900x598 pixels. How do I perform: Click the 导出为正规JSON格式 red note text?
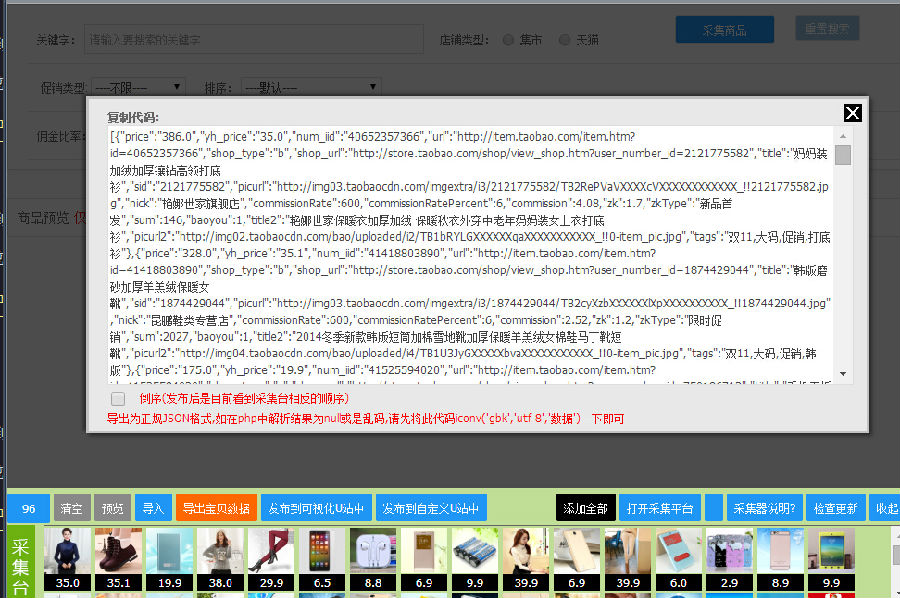pos(365,418)
